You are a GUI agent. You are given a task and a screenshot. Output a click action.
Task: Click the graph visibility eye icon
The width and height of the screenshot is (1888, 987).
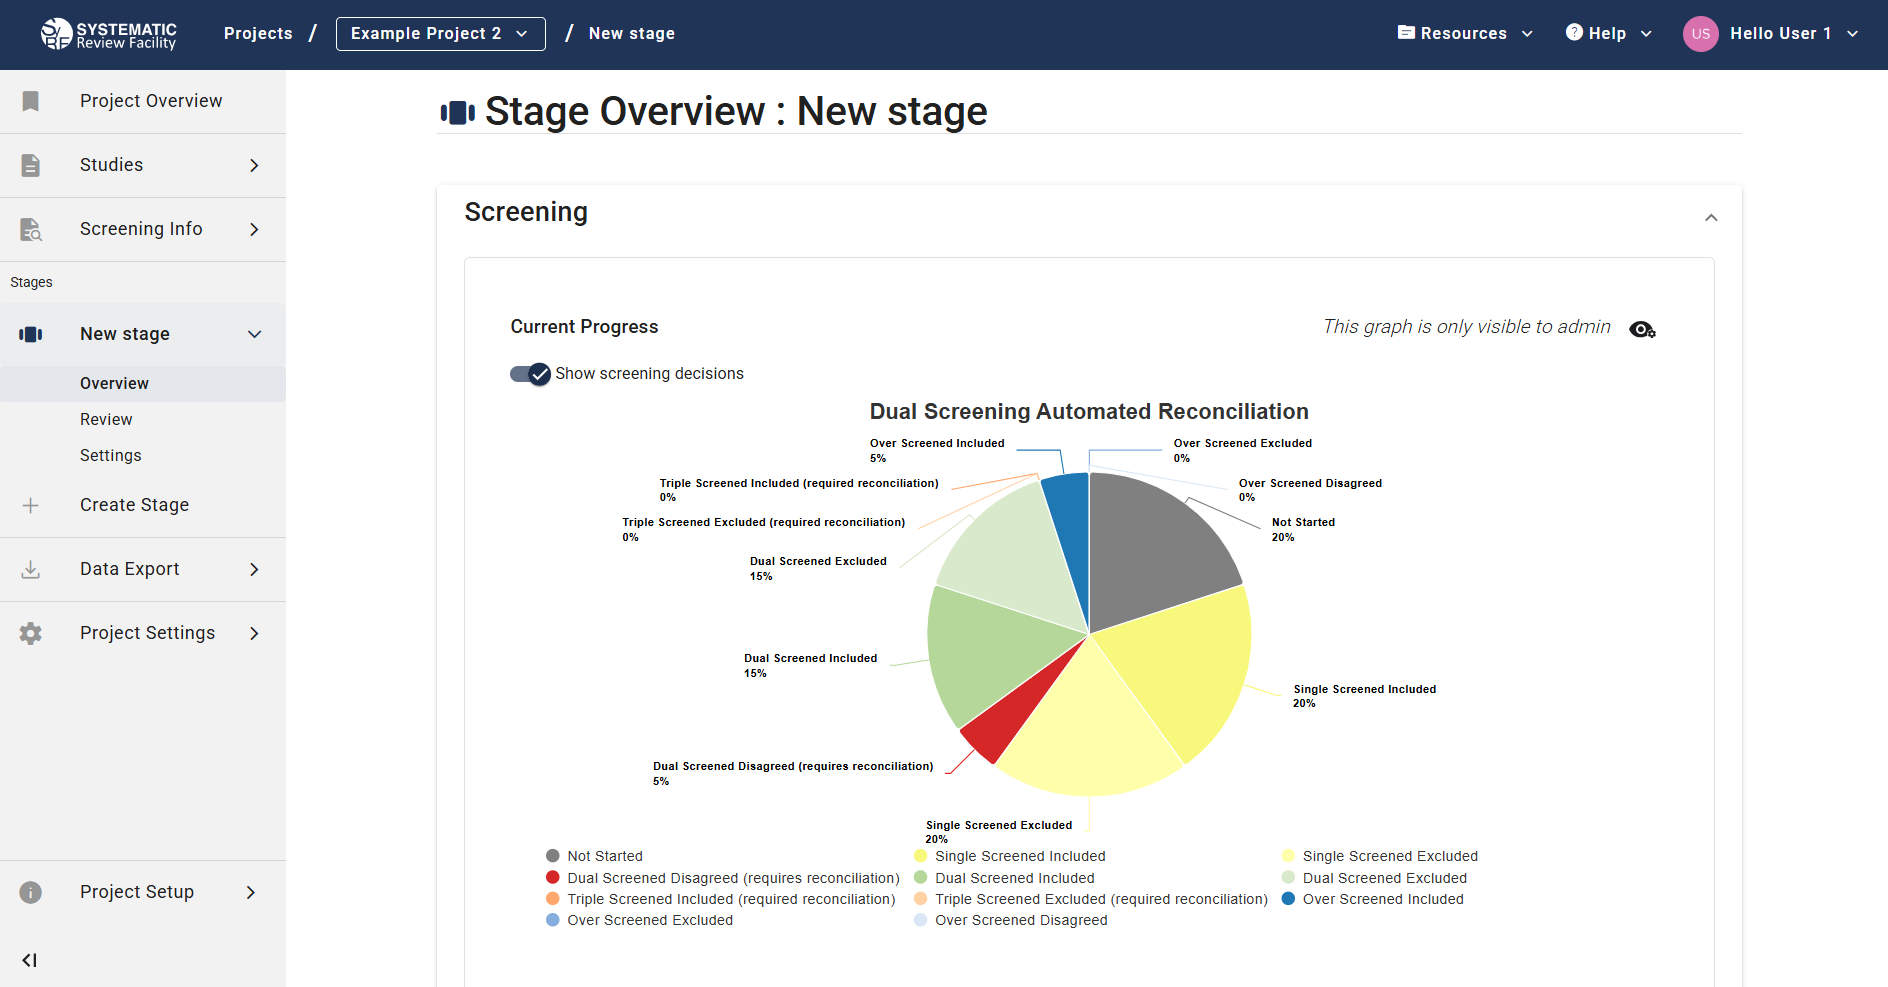pos(1641,329)
